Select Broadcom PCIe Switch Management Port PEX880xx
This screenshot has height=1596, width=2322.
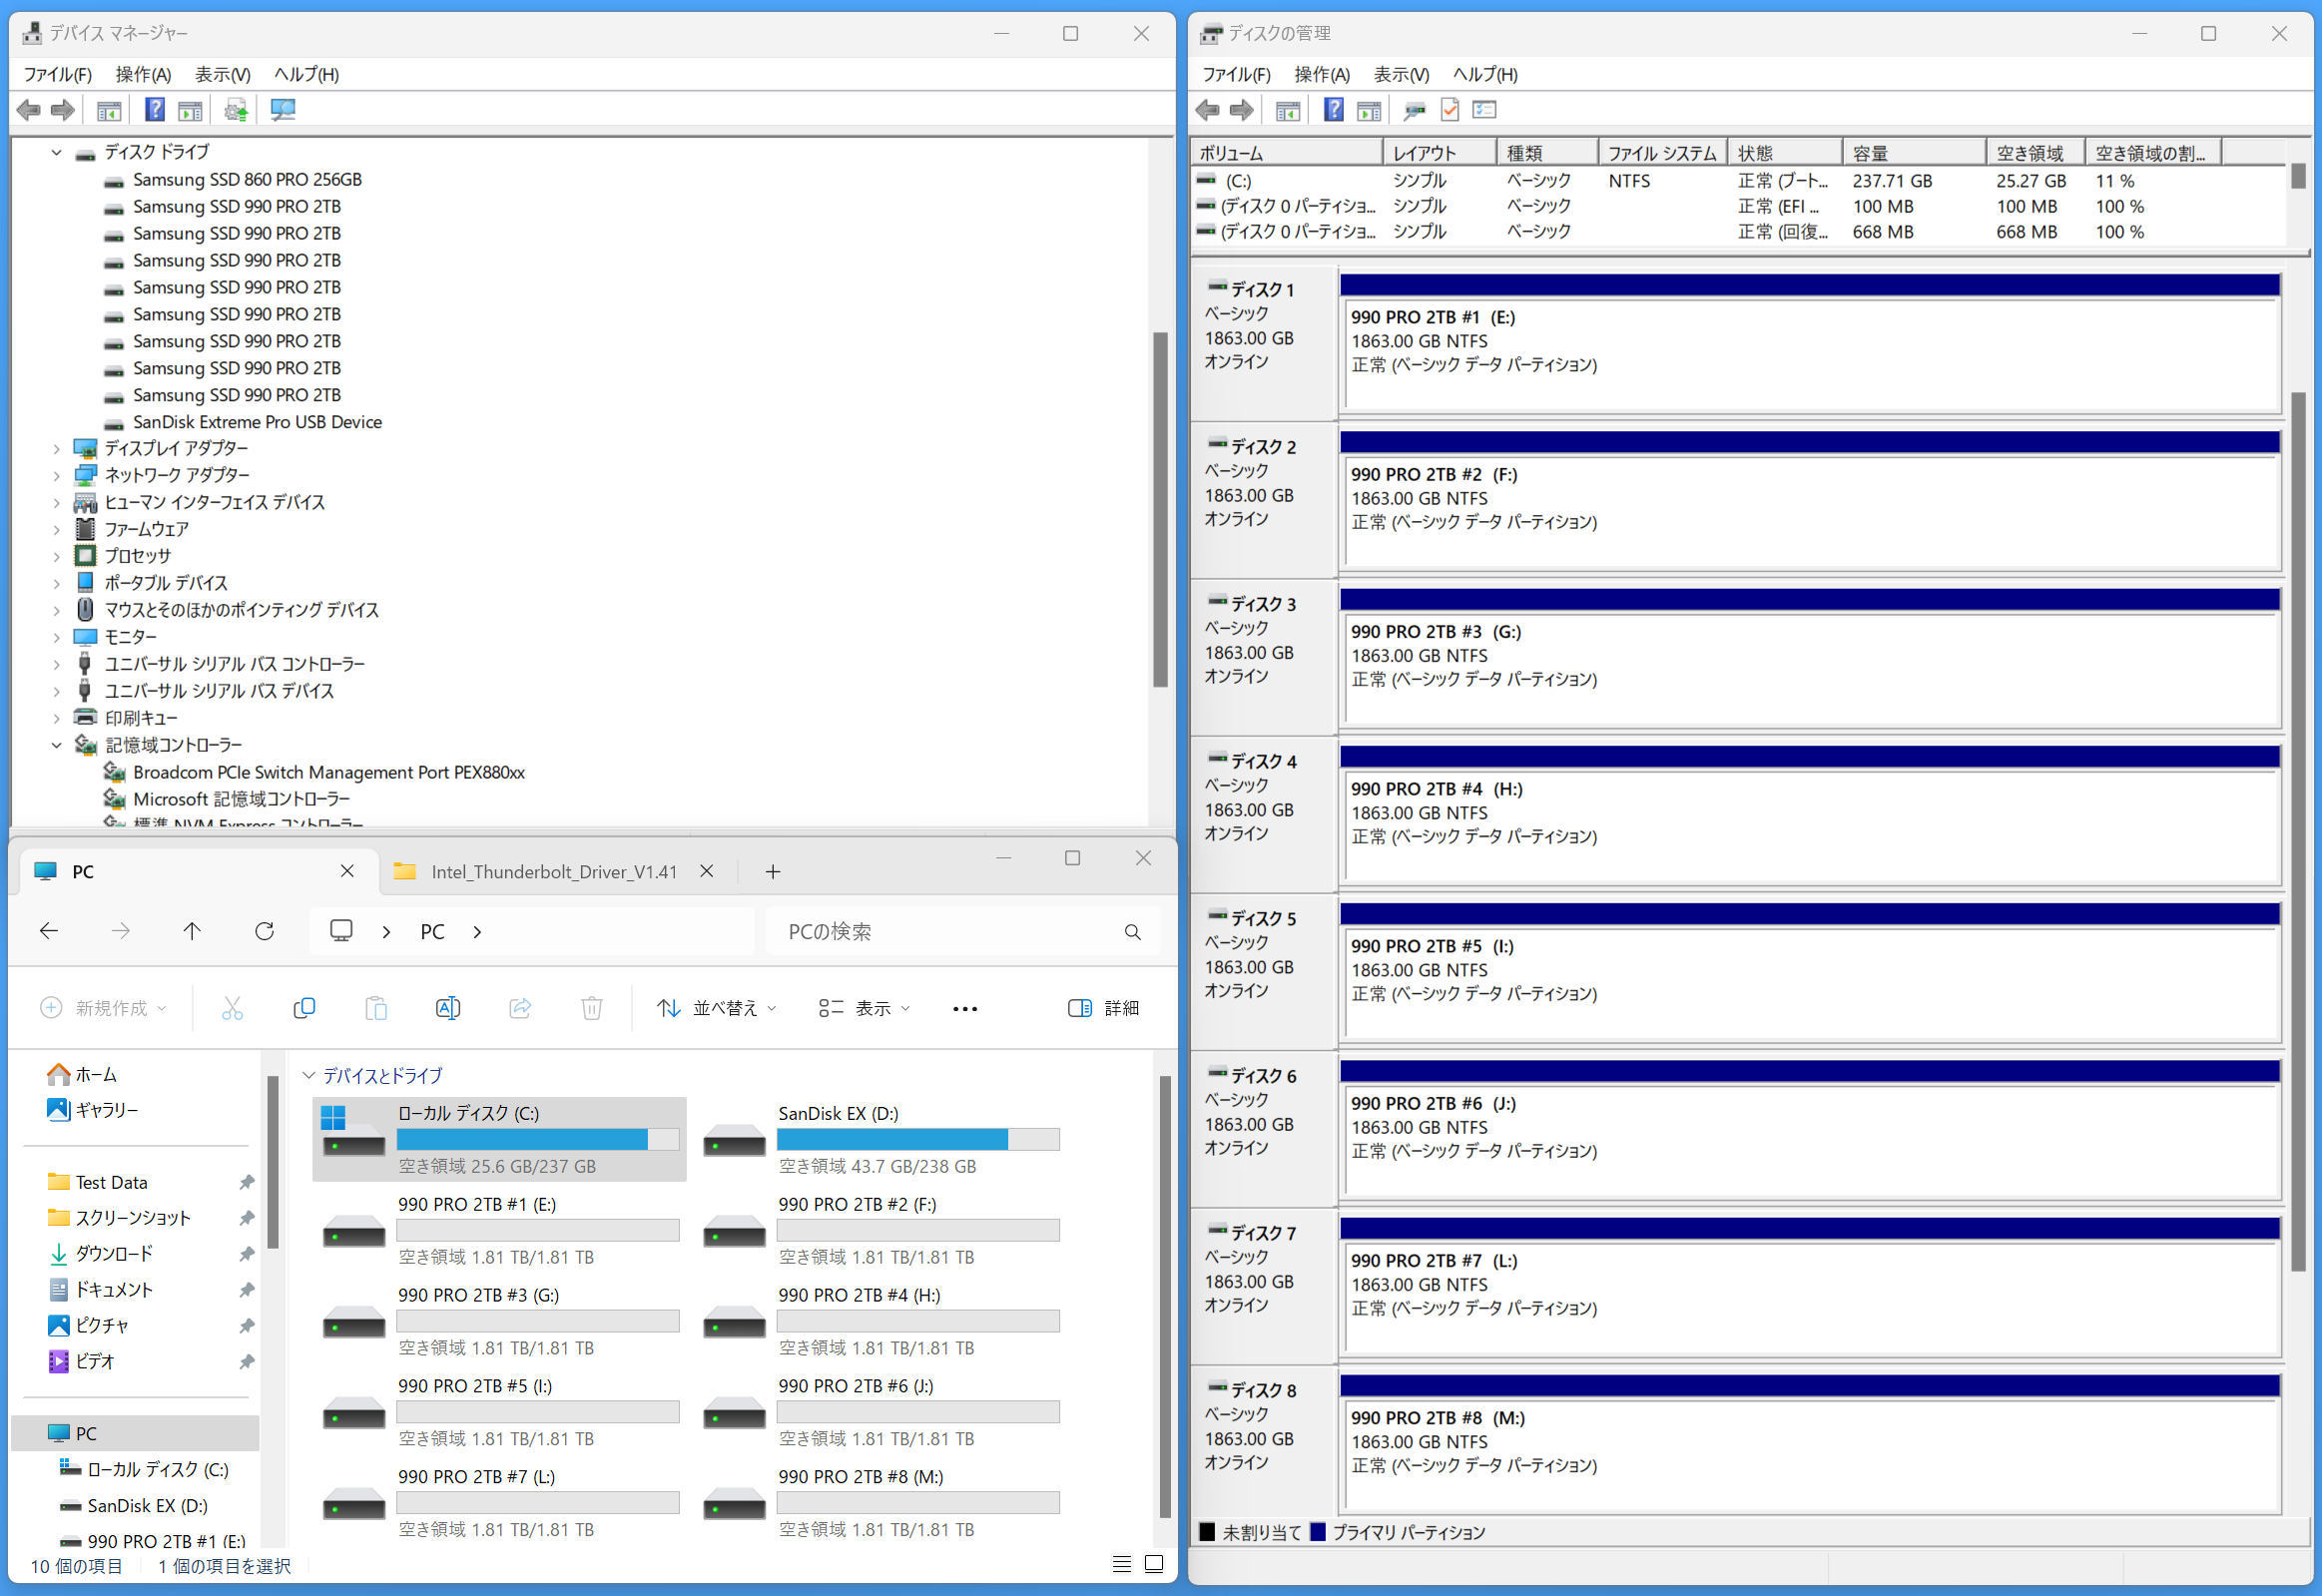328,773
